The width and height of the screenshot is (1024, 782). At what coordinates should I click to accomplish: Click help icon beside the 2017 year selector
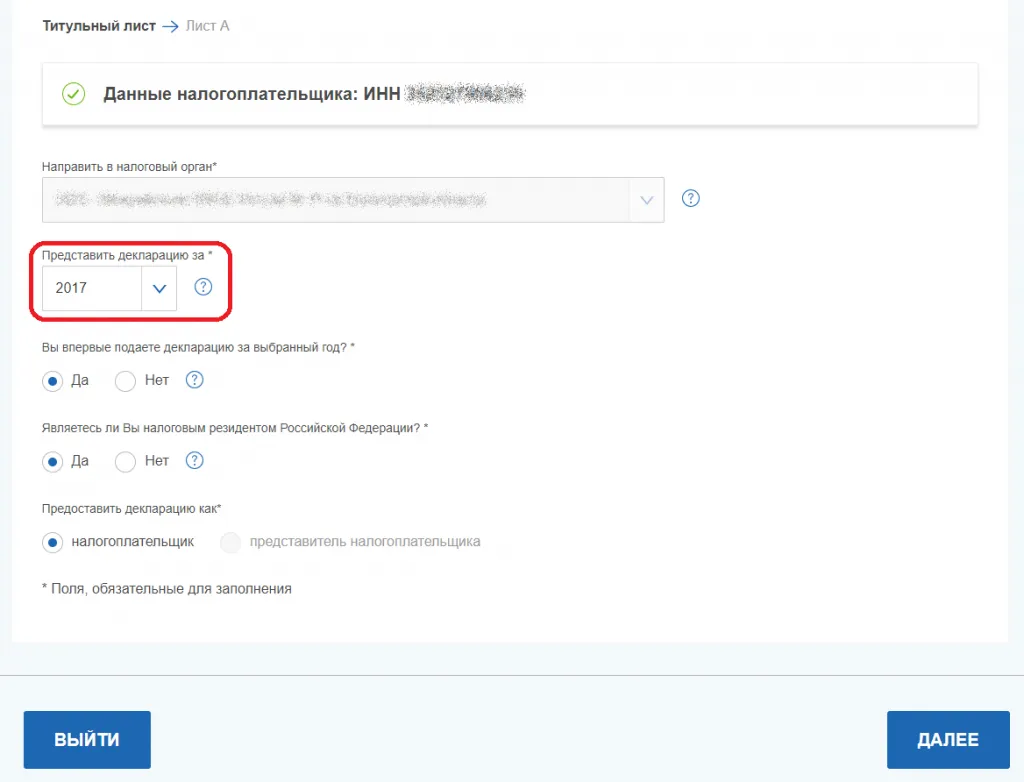203,287
